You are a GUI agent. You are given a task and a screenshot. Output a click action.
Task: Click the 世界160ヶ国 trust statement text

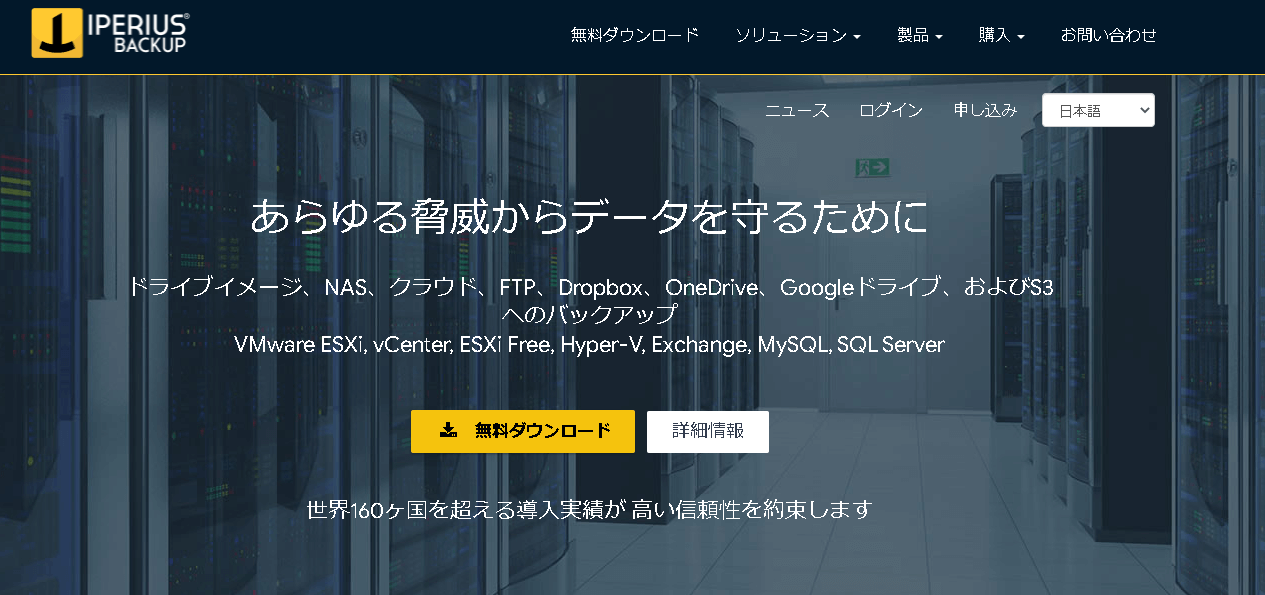tap(587, 509)
